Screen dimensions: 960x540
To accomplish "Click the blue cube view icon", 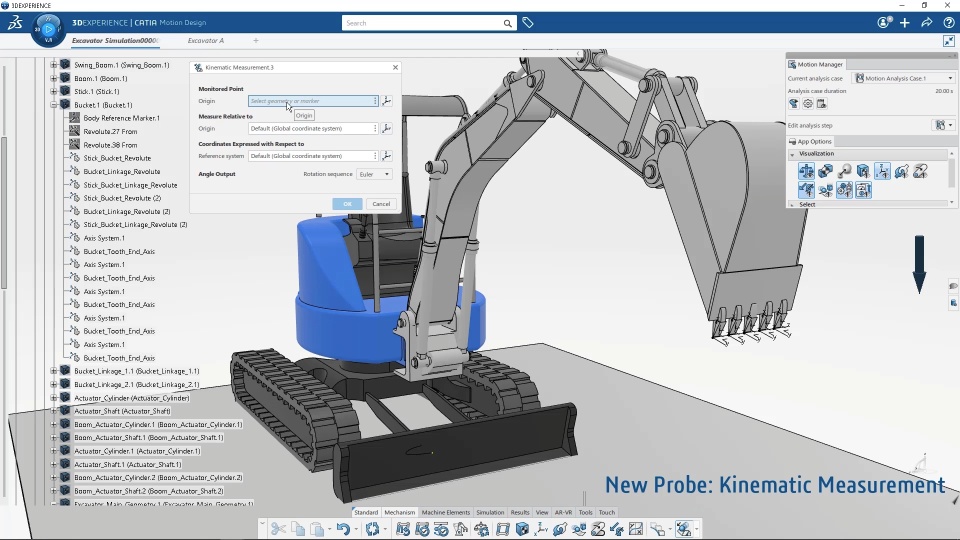I will click(x=522, y=529).
